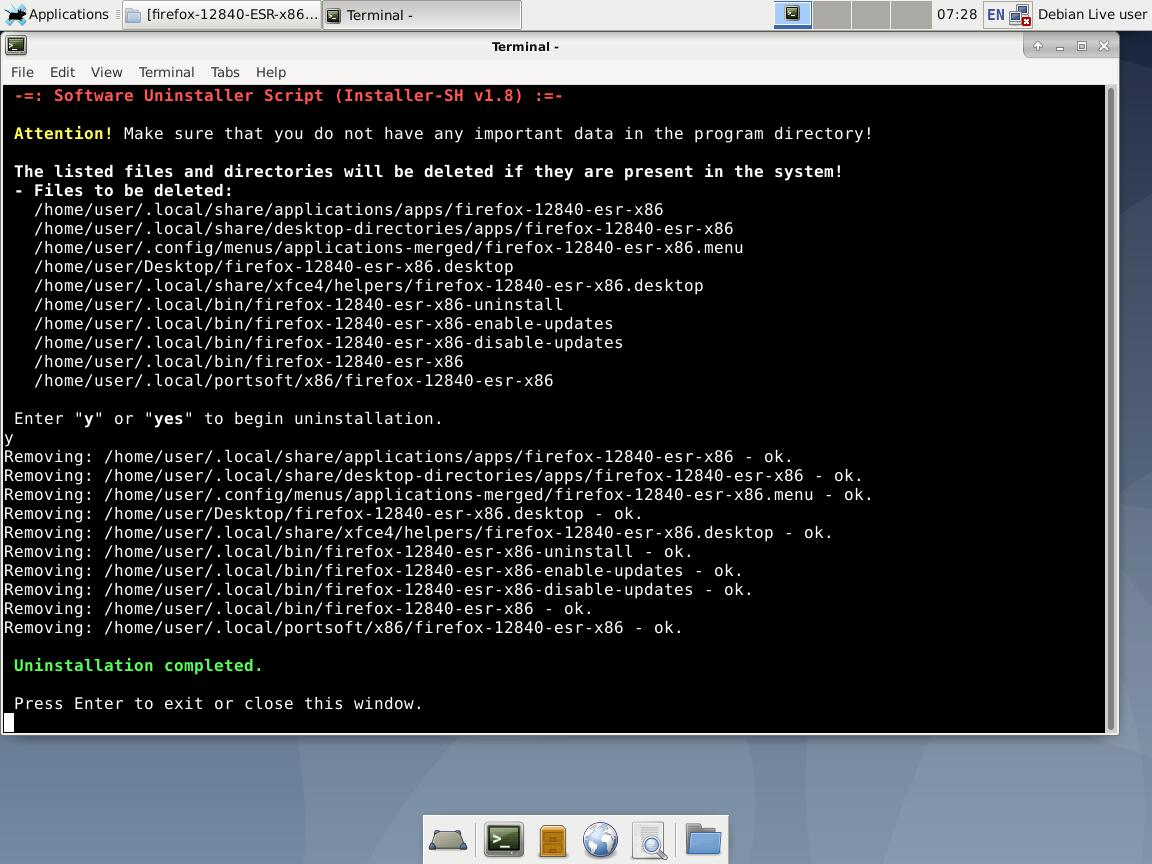
Task: Switch to the second workspace
Action: pyautogui.click(x=832, y=14)
